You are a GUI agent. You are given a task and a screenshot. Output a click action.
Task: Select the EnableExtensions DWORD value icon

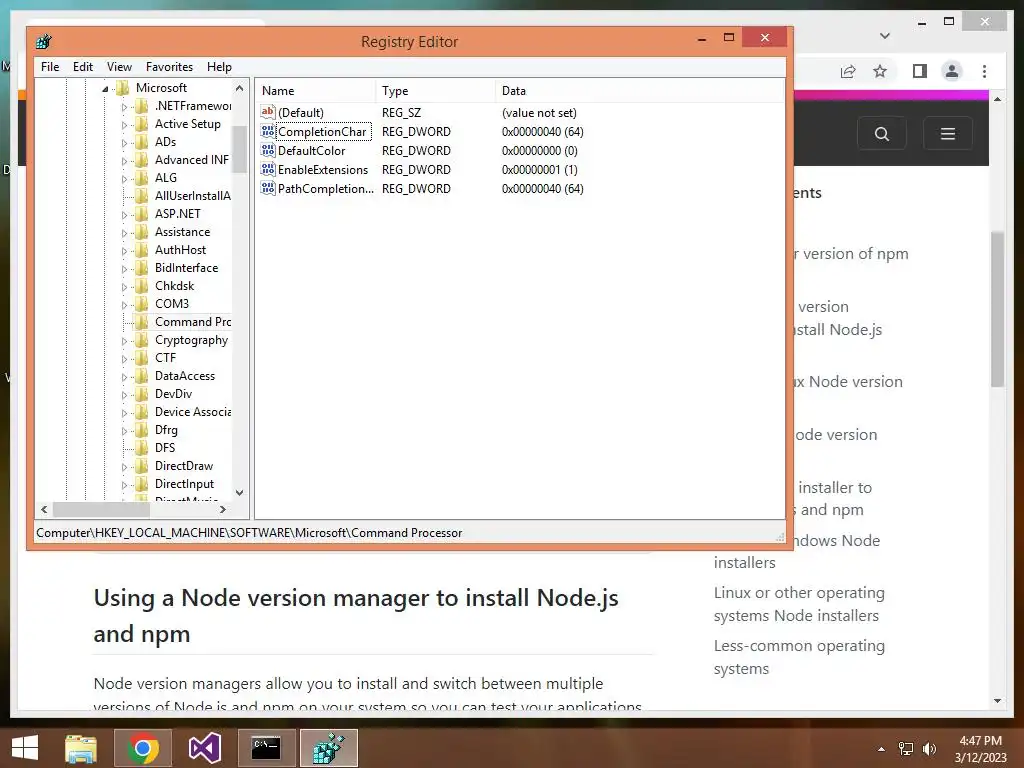pos(268,169)
